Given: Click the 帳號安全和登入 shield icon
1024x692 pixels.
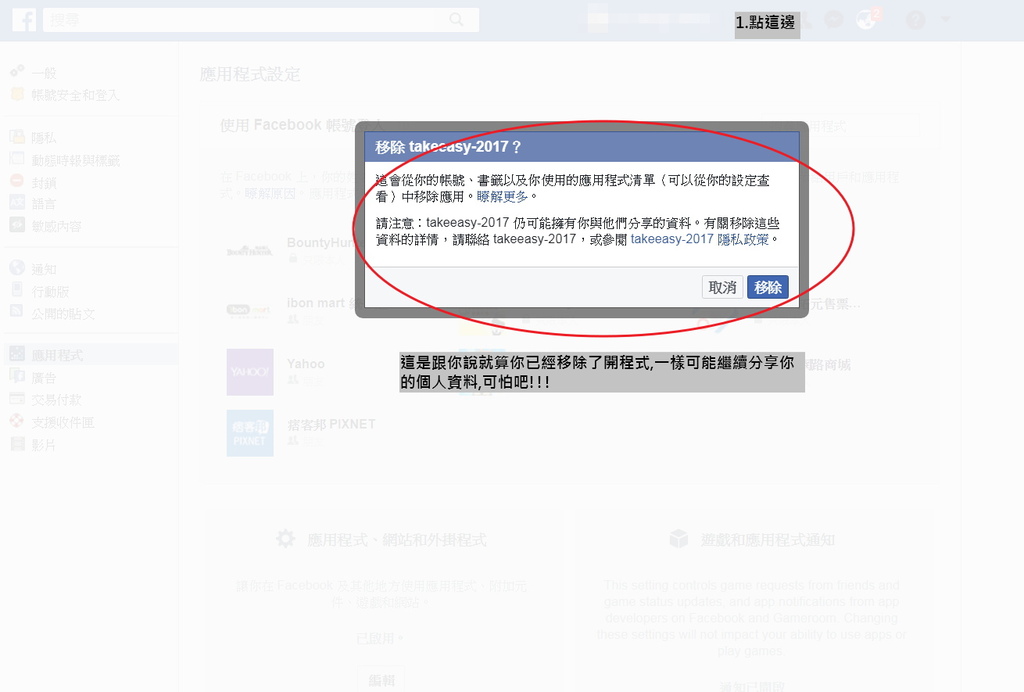Looking at the screenshot, I should (x=17, y=94).
